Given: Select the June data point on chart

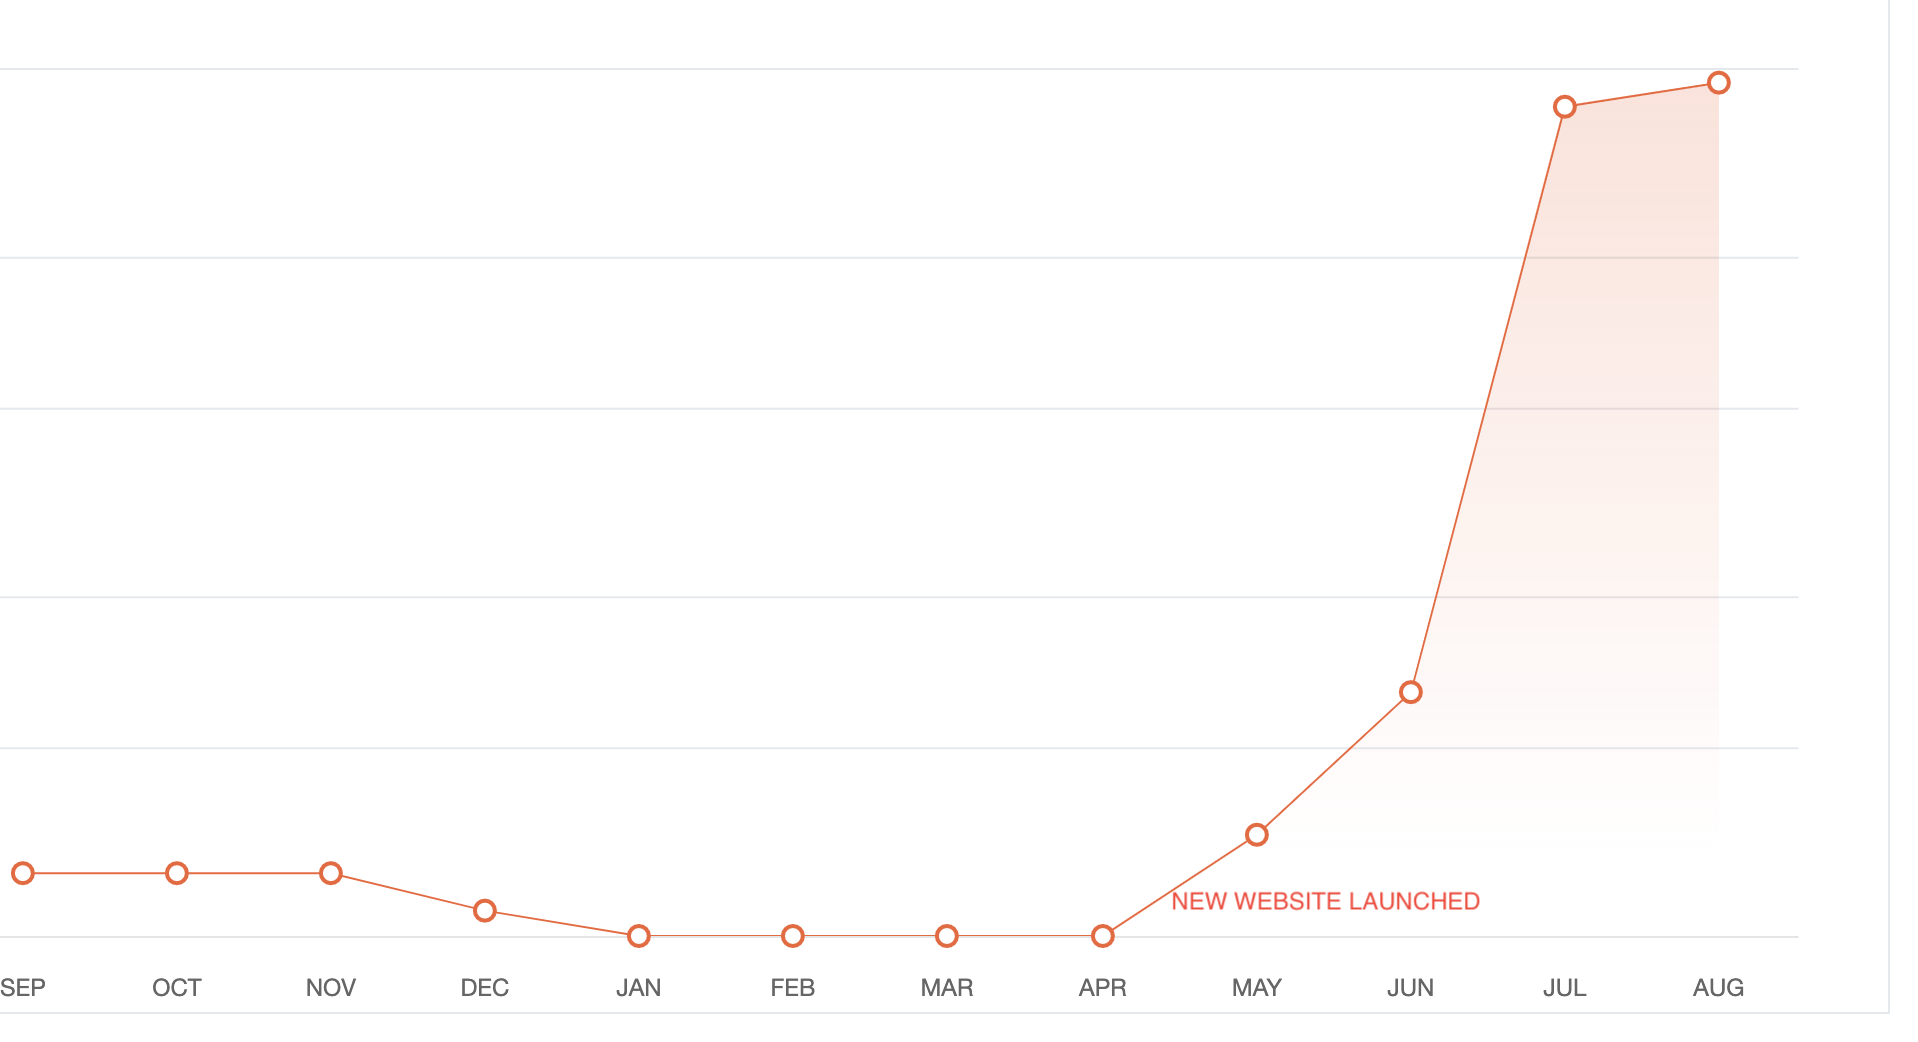Looking at the screenshot, I should point(1411,692).
